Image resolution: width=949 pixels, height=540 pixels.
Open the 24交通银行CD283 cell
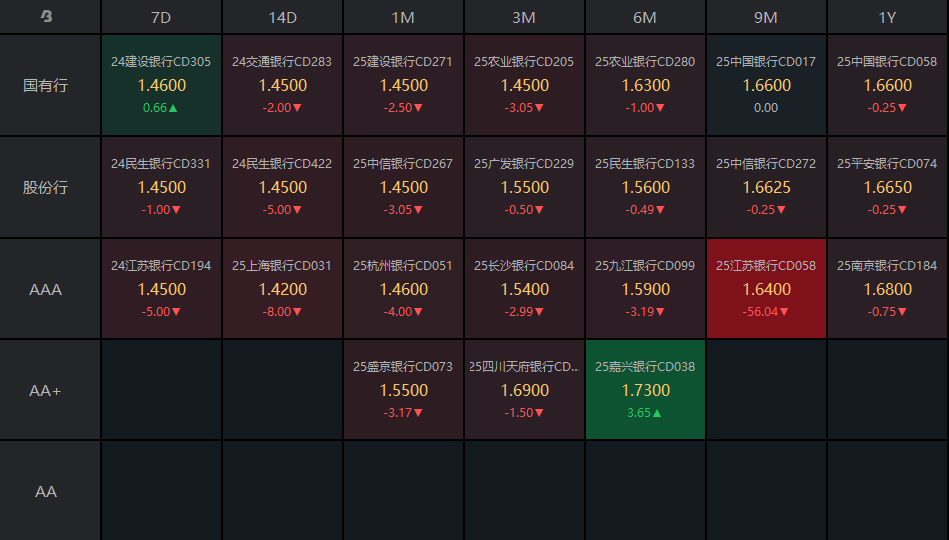coord(282,85)
